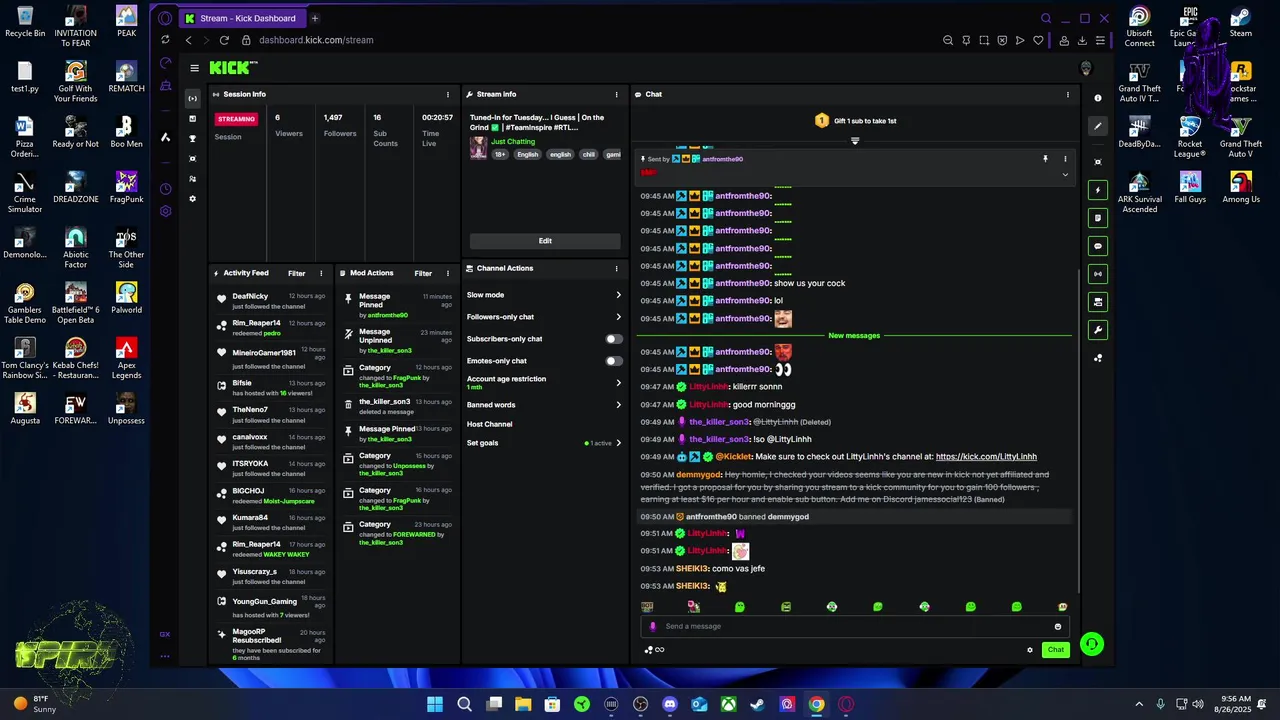
Task: Open Chat panel three-dot menu
Action: [x=1067, y=94]
